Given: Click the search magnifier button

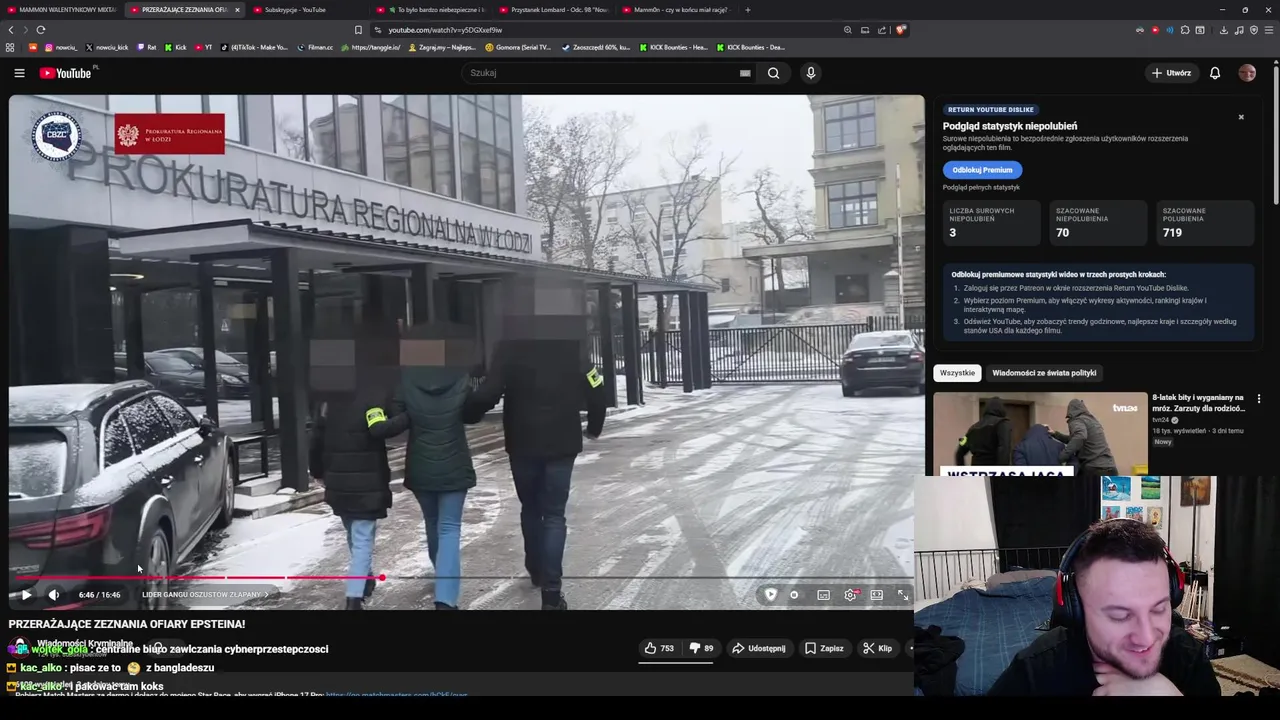Looking at the screenshot, I should (x=773, y=73).
